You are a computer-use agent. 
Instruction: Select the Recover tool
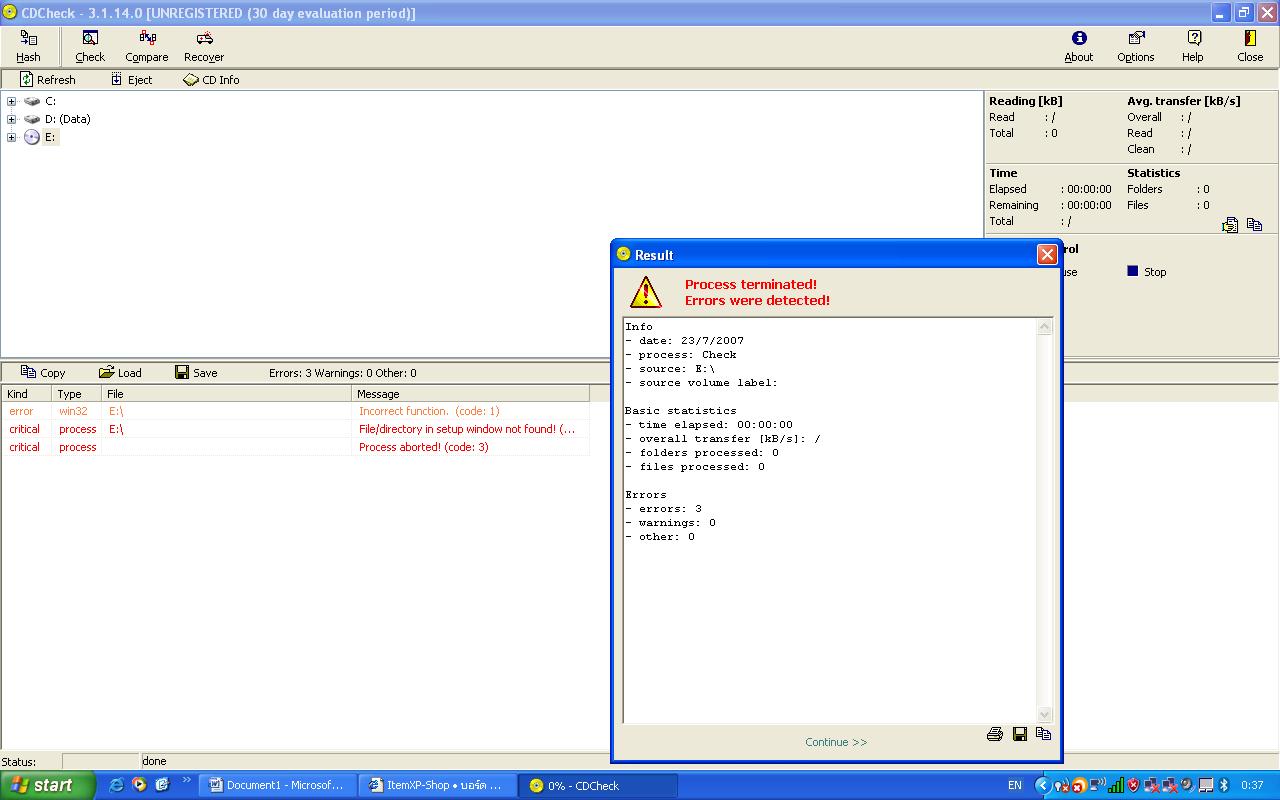click(204, 46)
